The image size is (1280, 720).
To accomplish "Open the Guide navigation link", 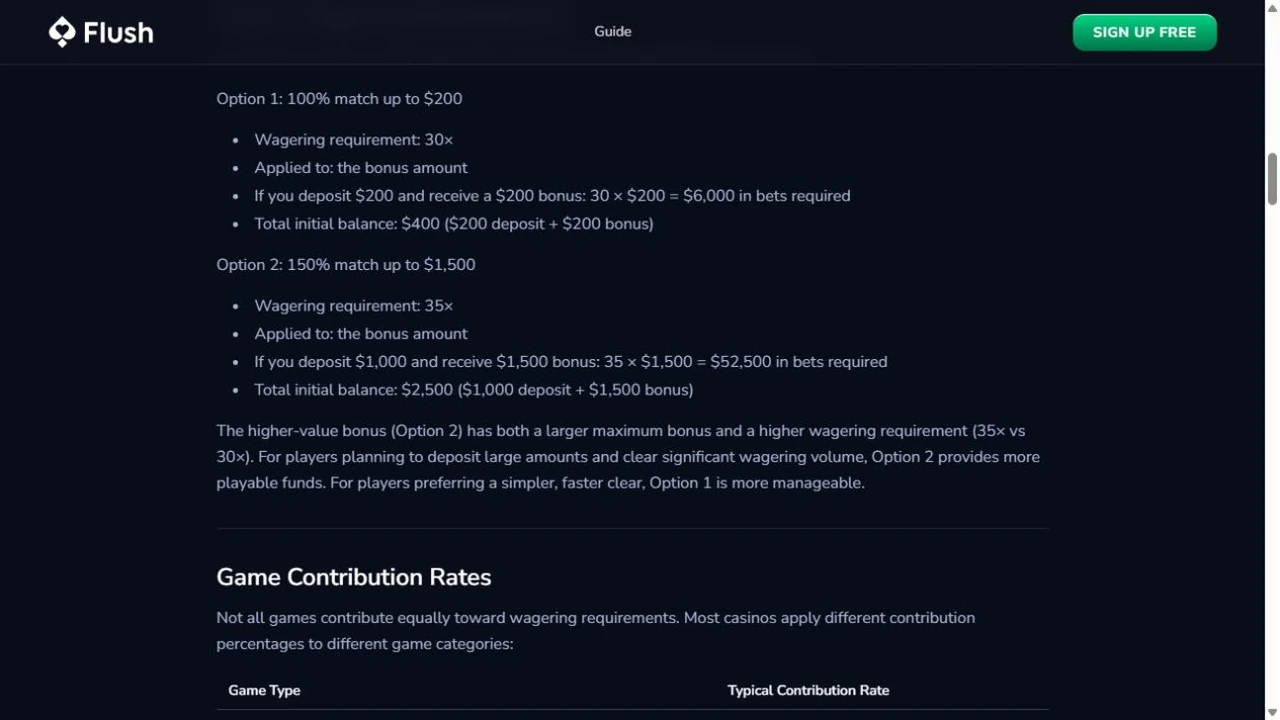I will coord(613,32).
